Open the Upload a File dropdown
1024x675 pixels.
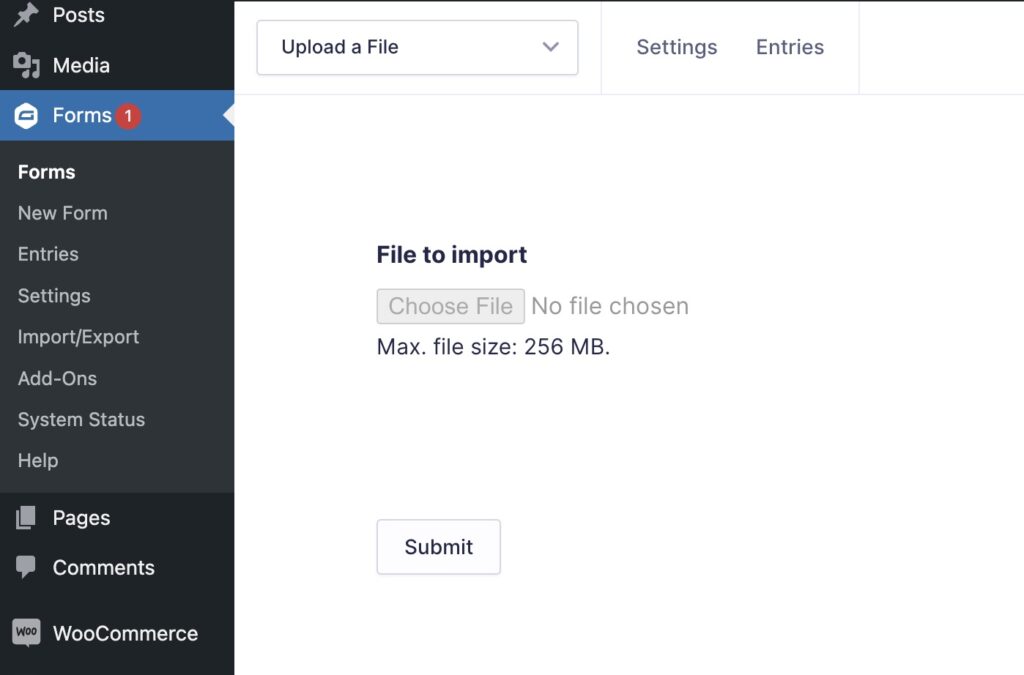pyautogui.click(x=417, y=47)
